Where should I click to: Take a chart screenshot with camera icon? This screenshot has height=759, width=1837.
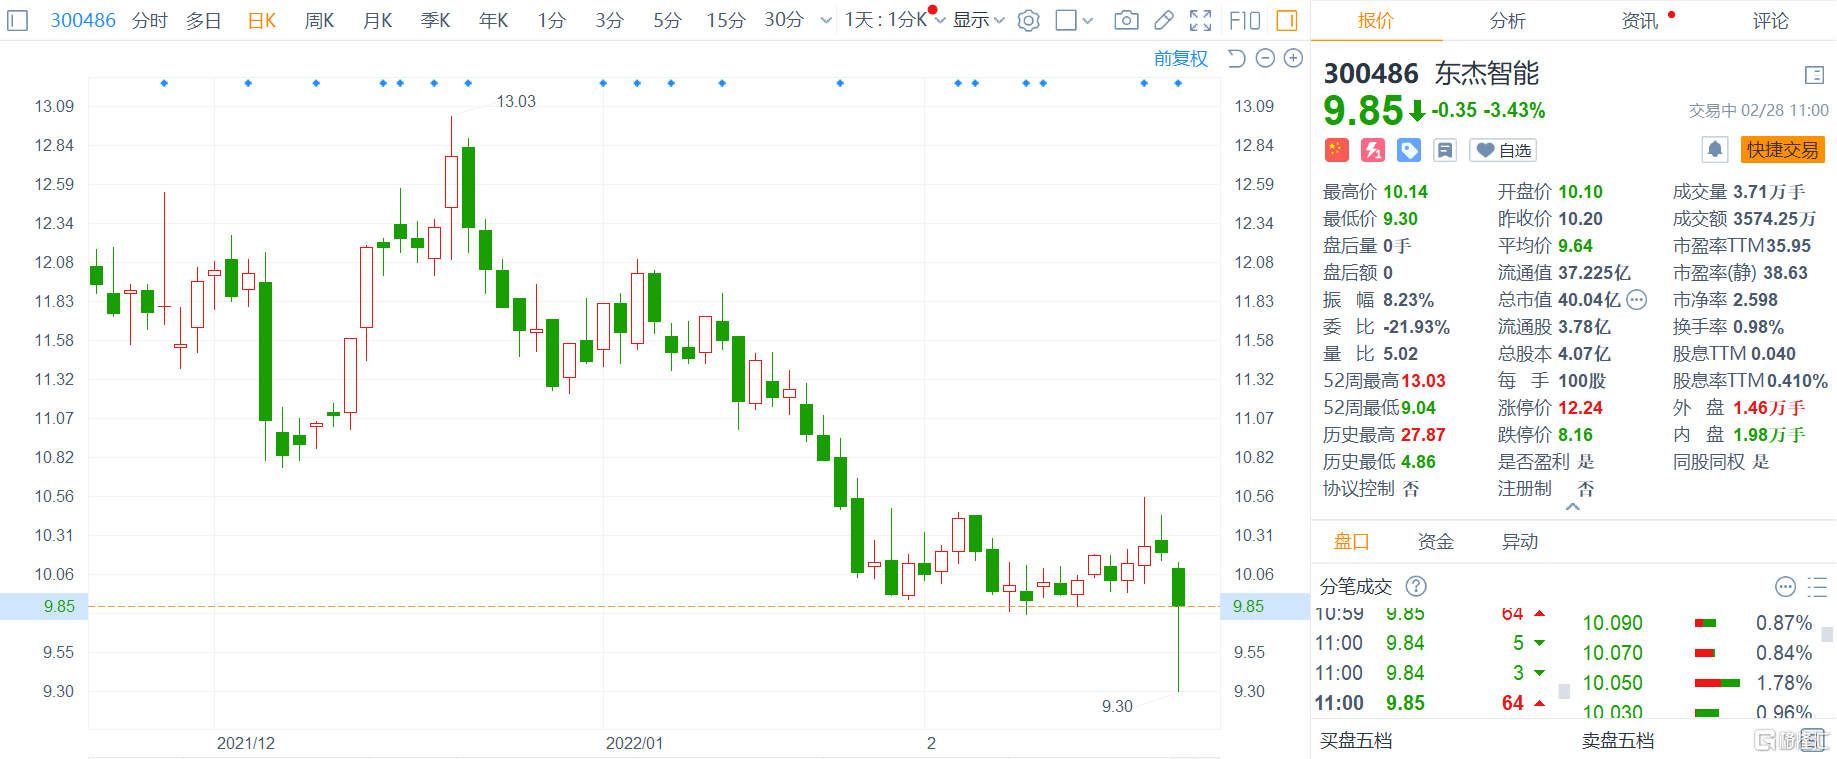(1126, 20)
